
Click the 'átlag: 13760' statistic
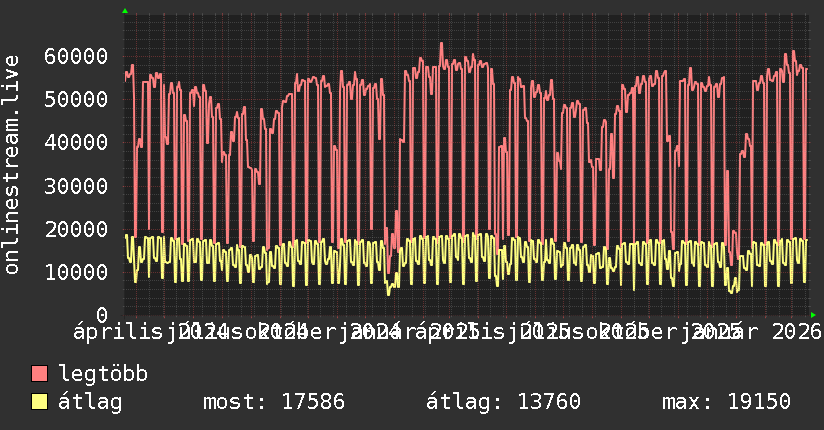(503, 402)
